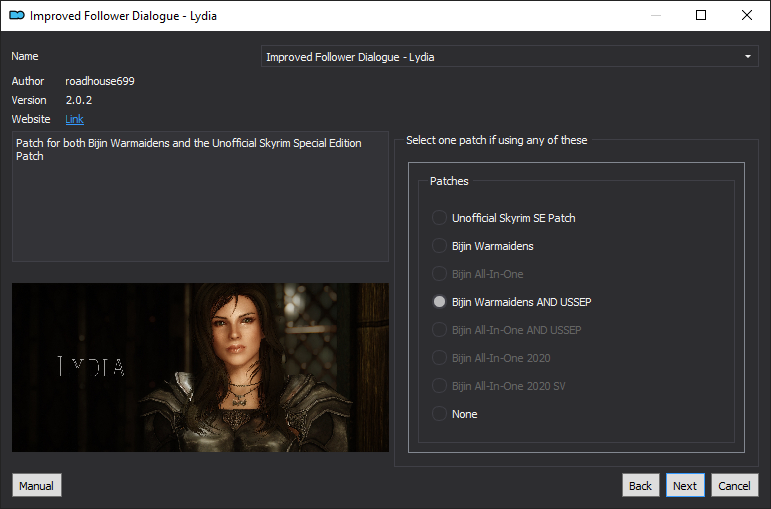Image resolution: width=771 pixels, height=509 pixels.
Task: Go Back to the previous installer page
Action: coord(640,485)
